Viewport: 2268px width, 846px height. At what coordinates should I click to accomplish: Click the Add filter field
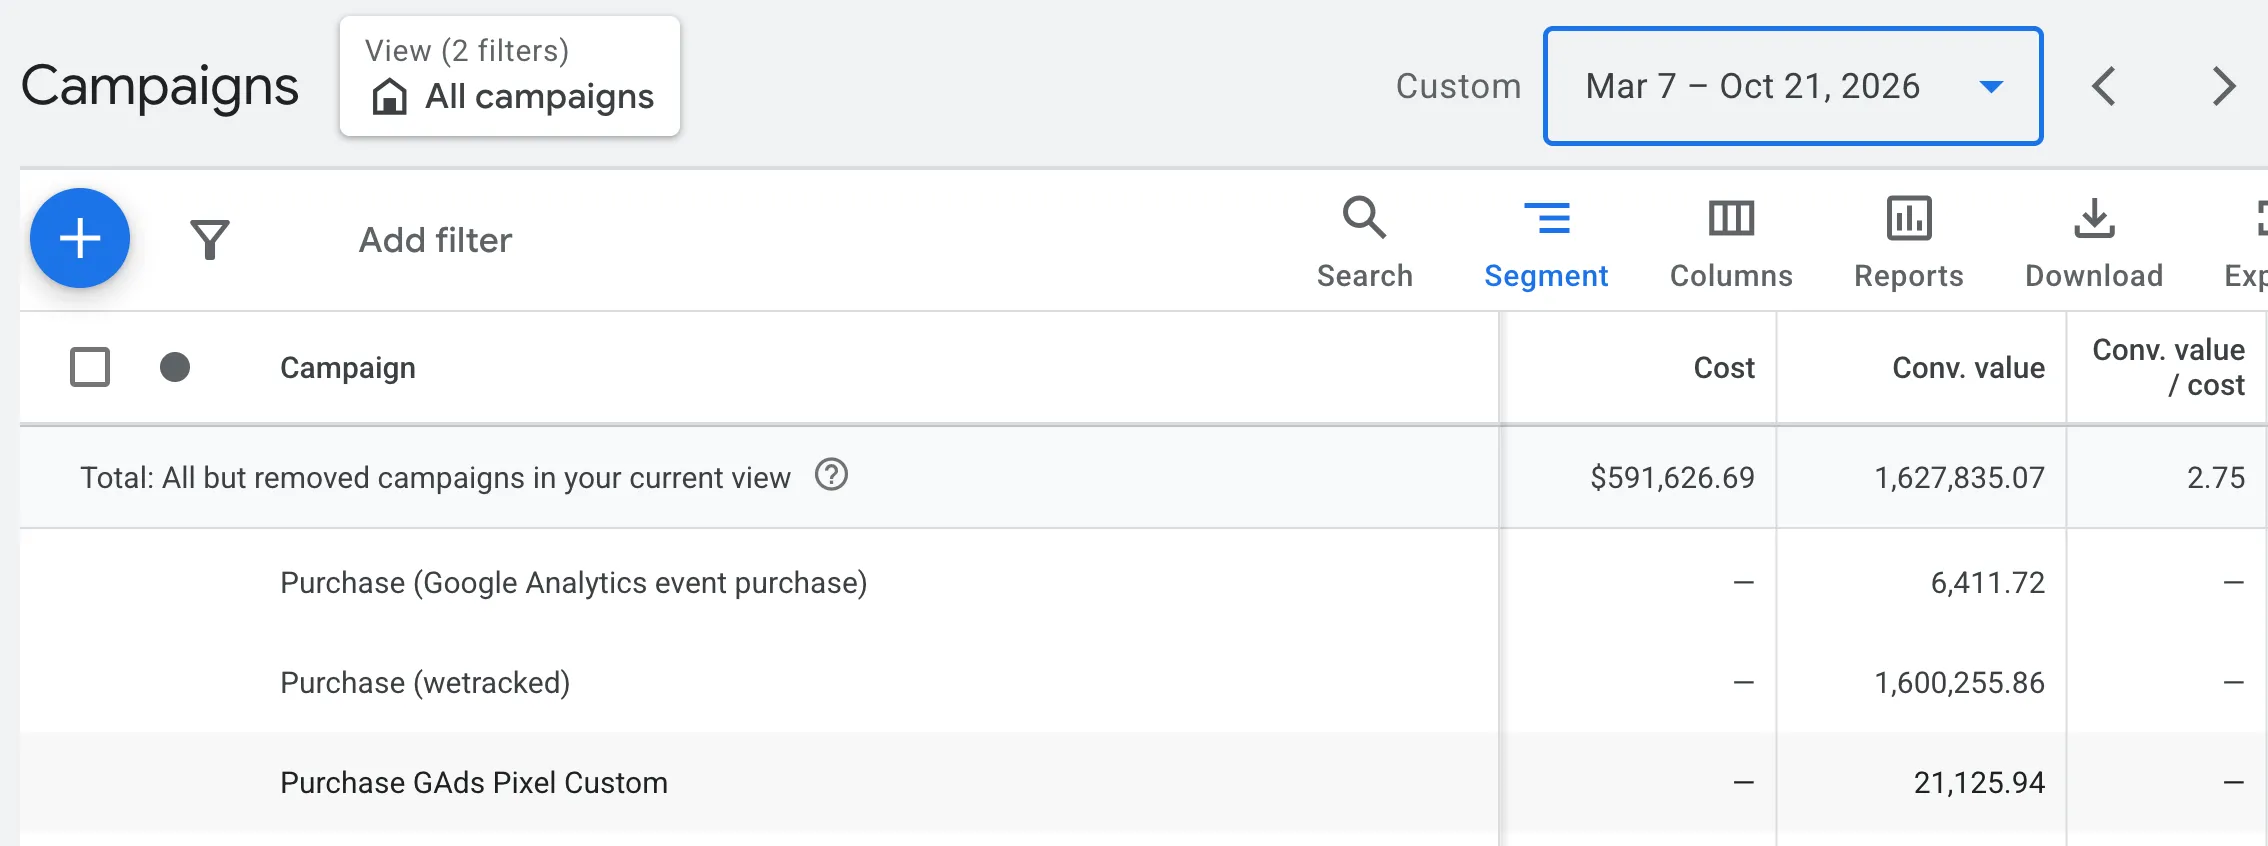435,240
